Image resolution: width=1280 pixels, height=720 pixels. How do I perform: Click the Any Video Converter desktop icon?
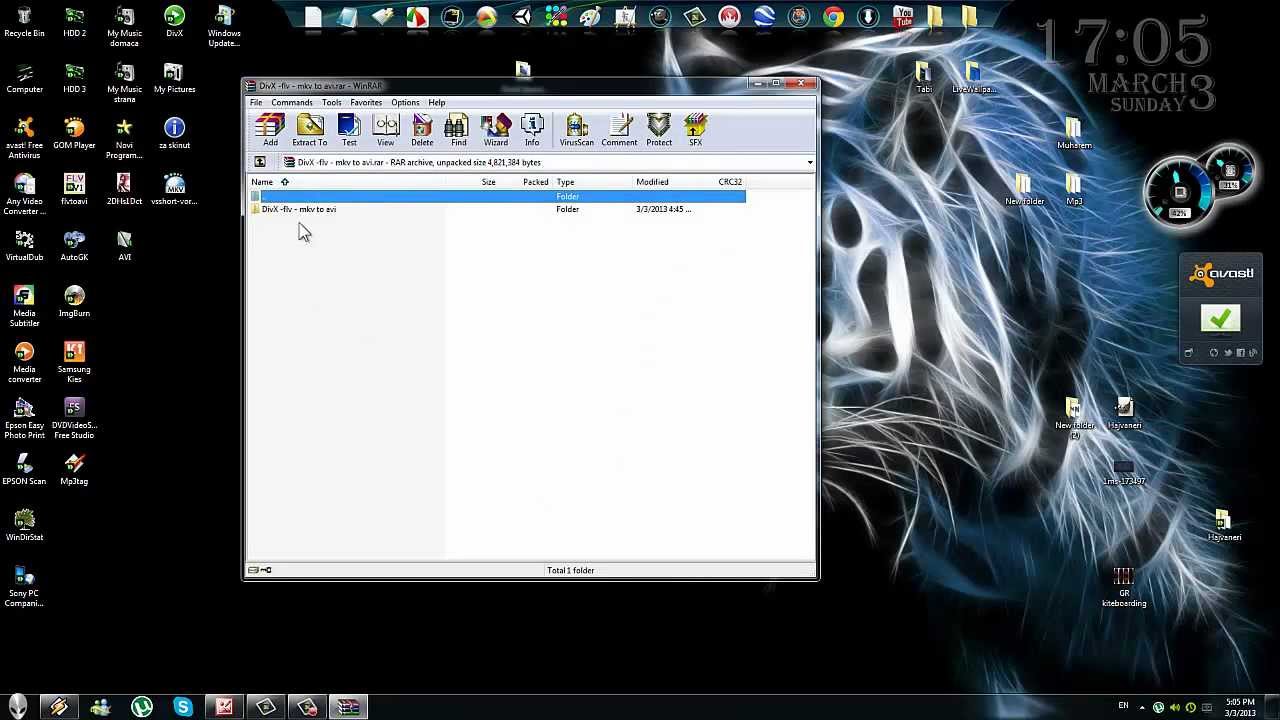pos(24,195)
